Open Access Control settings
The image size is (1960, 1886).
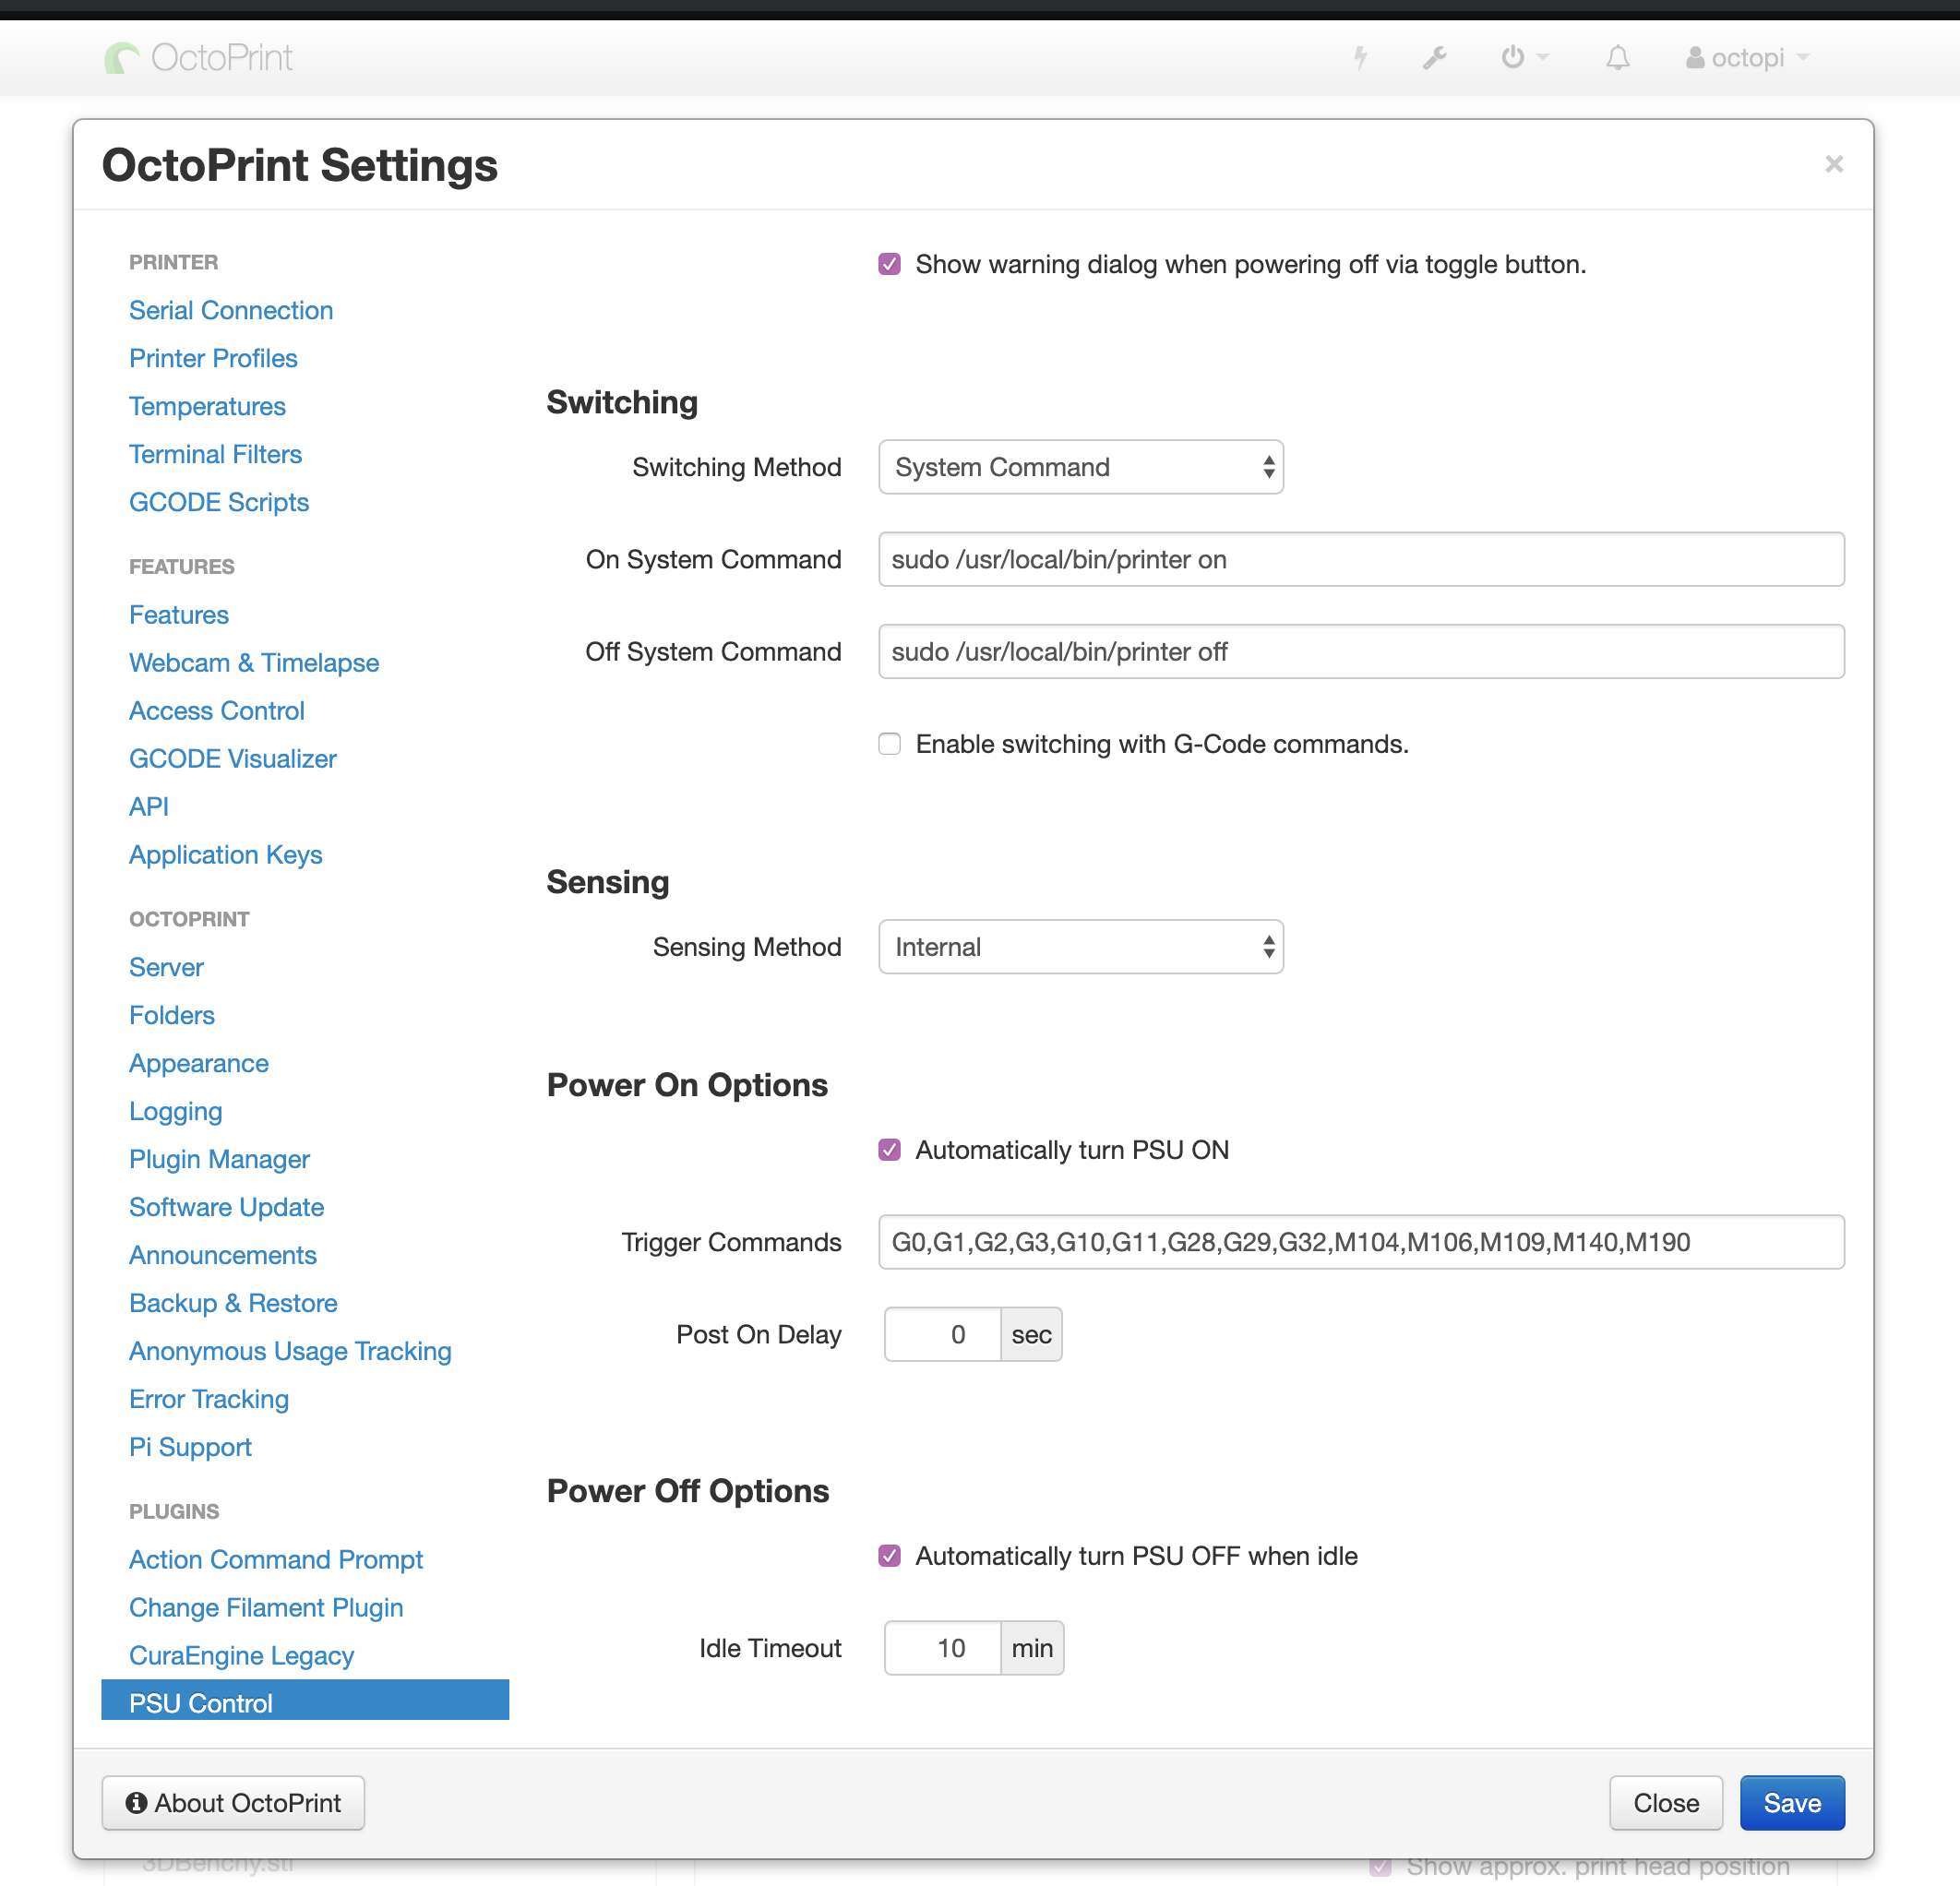[x=217, y=711]
